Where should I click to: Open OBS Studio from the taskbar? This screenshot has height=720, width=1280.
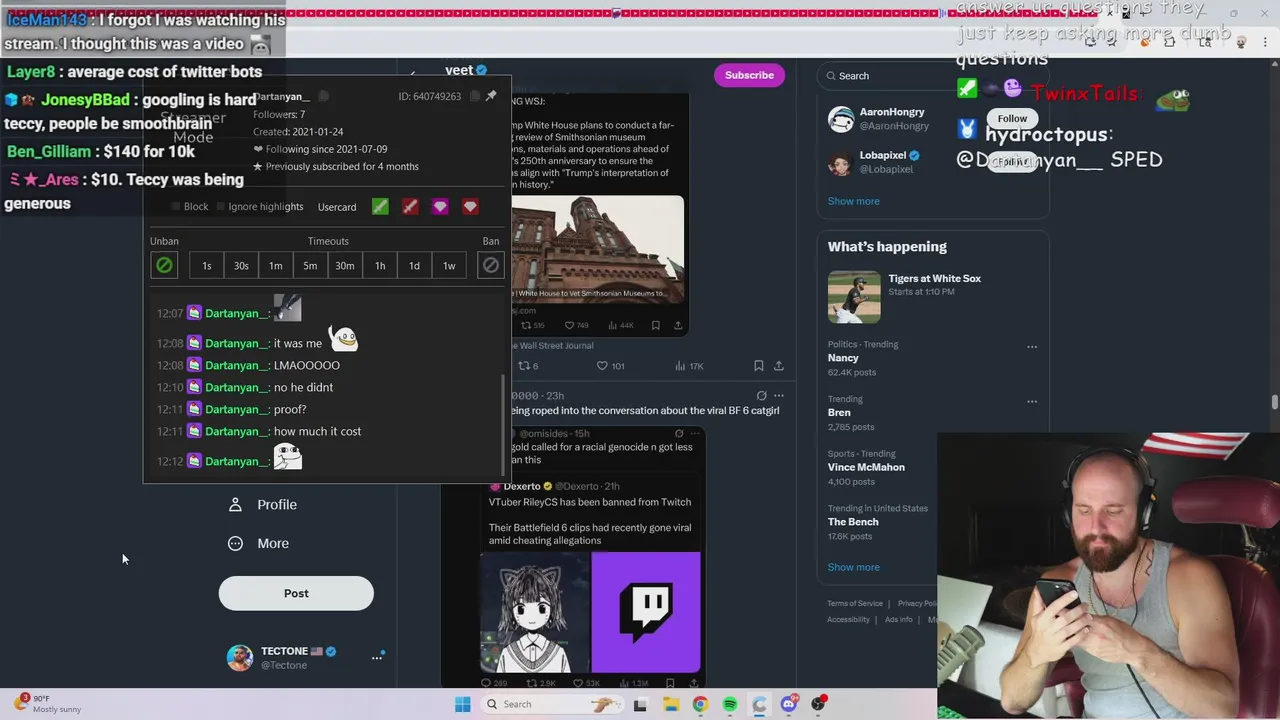tap(819, 704)
